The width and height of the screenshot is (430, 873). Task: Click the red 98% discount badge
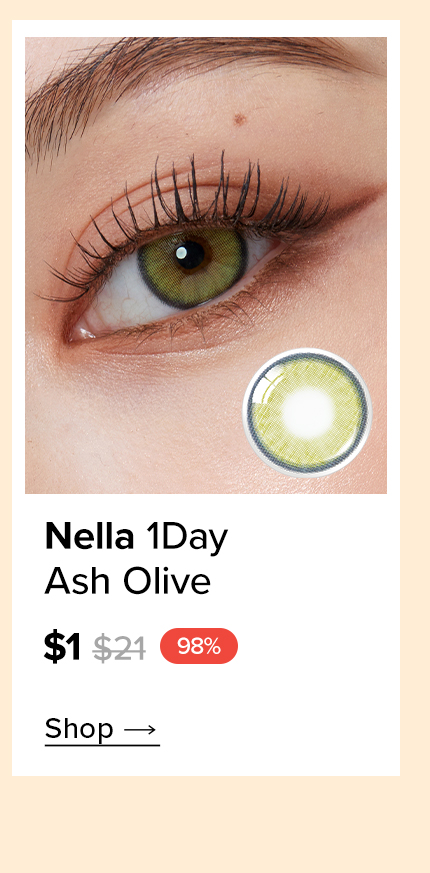tap(199, 646)
